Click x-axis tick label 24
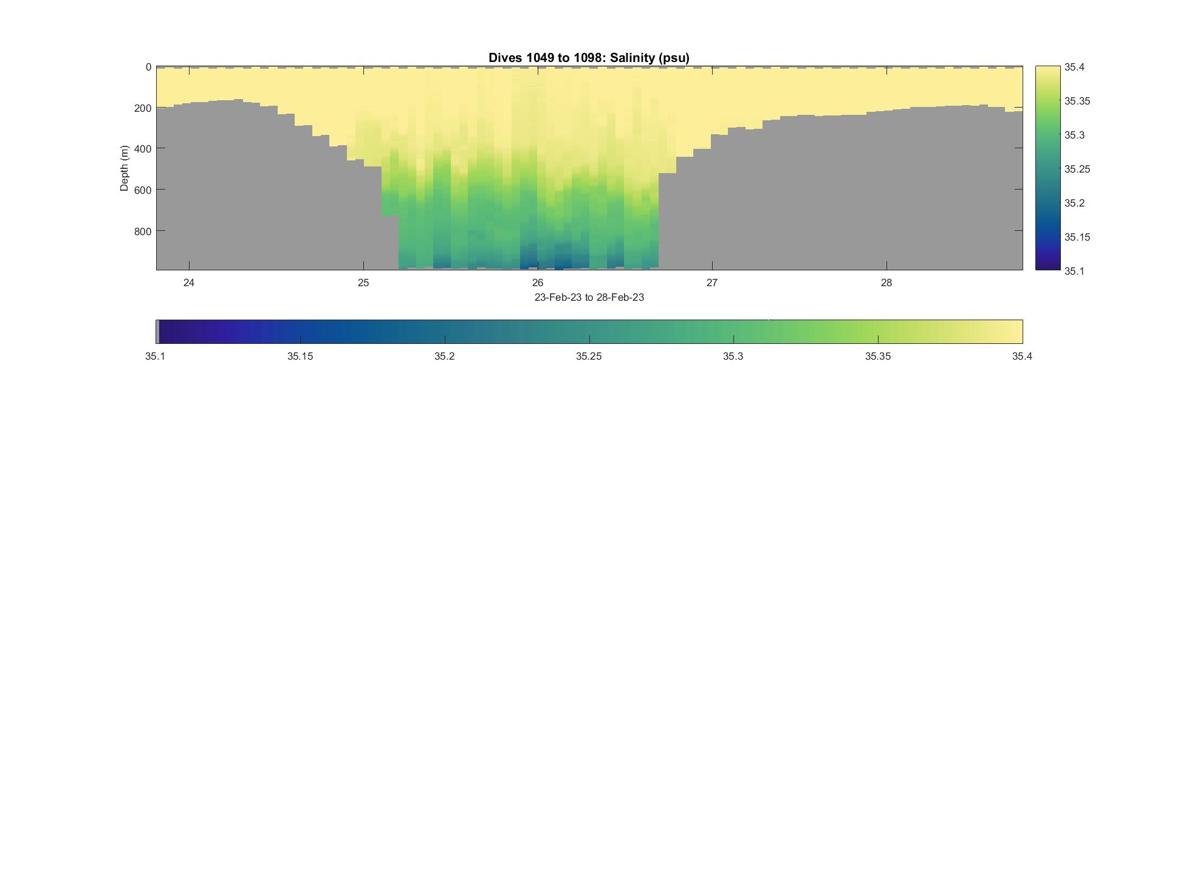Image resolution: width=1200 pixels, height=885 pixels. tap(189, 282)
